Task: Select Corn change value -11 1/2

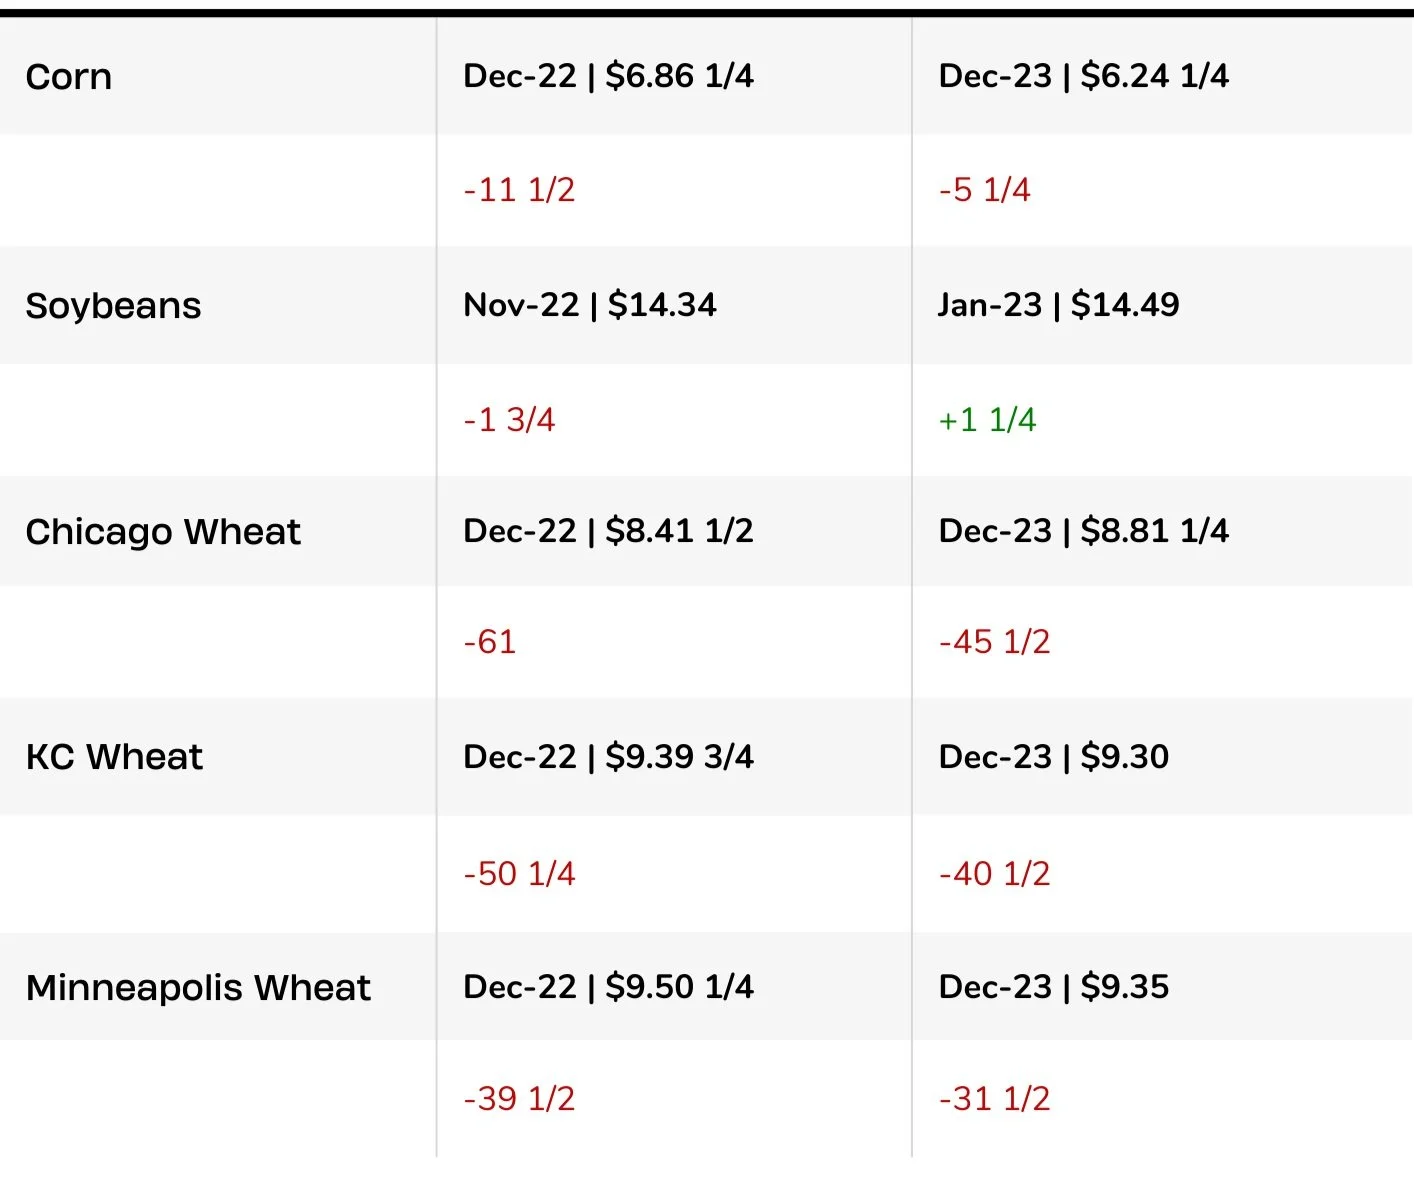Action: (519, 190)
